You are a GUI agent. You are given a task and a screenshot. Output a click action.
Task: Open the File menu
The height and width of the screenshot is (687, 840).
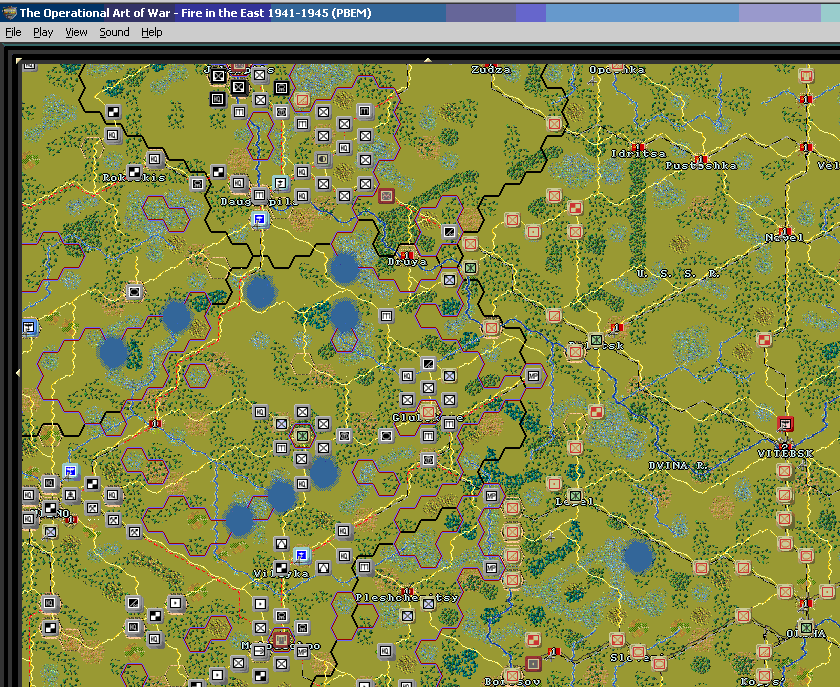tap(13, 32)
